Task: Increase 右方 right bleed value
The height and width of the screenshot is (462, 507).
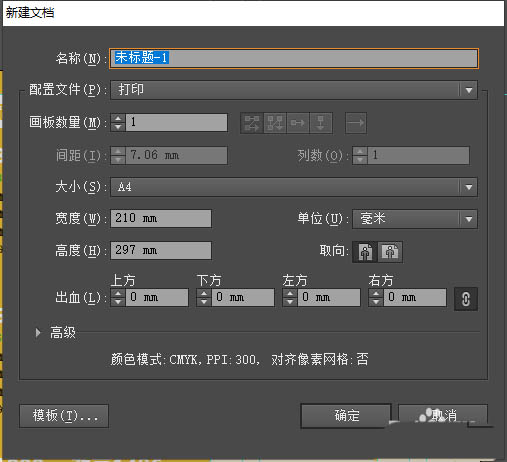Action: coord(376,294)
